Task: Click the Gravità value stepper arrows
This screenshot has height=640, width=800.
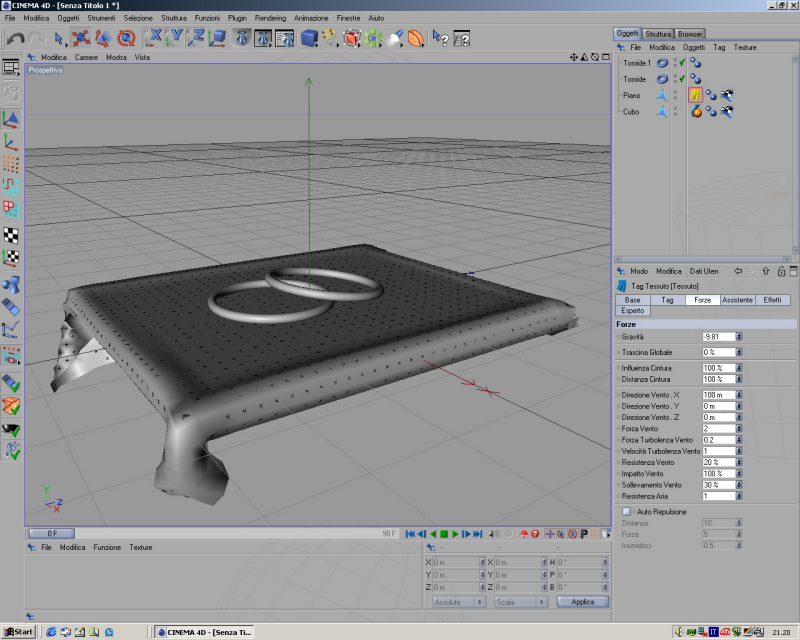Action: (x=739, y=337)
